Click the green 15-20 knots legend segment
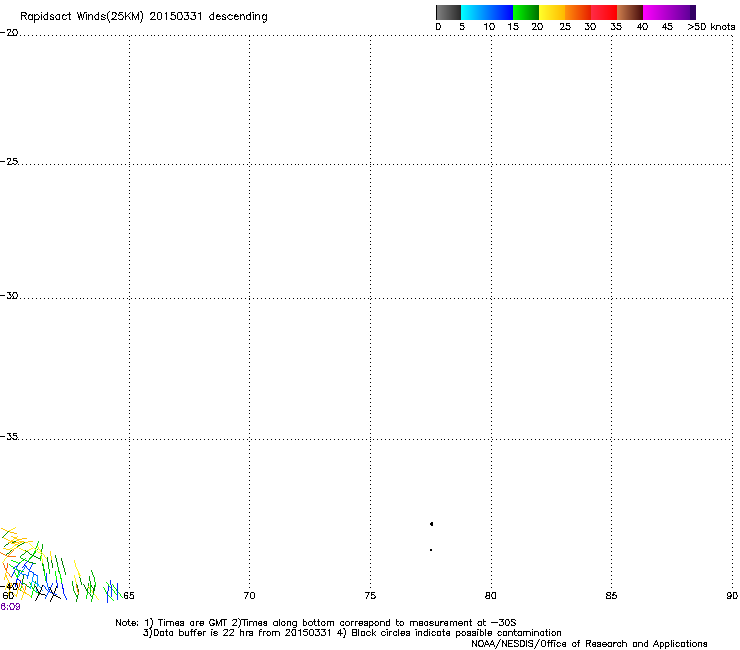 [526, 12]
